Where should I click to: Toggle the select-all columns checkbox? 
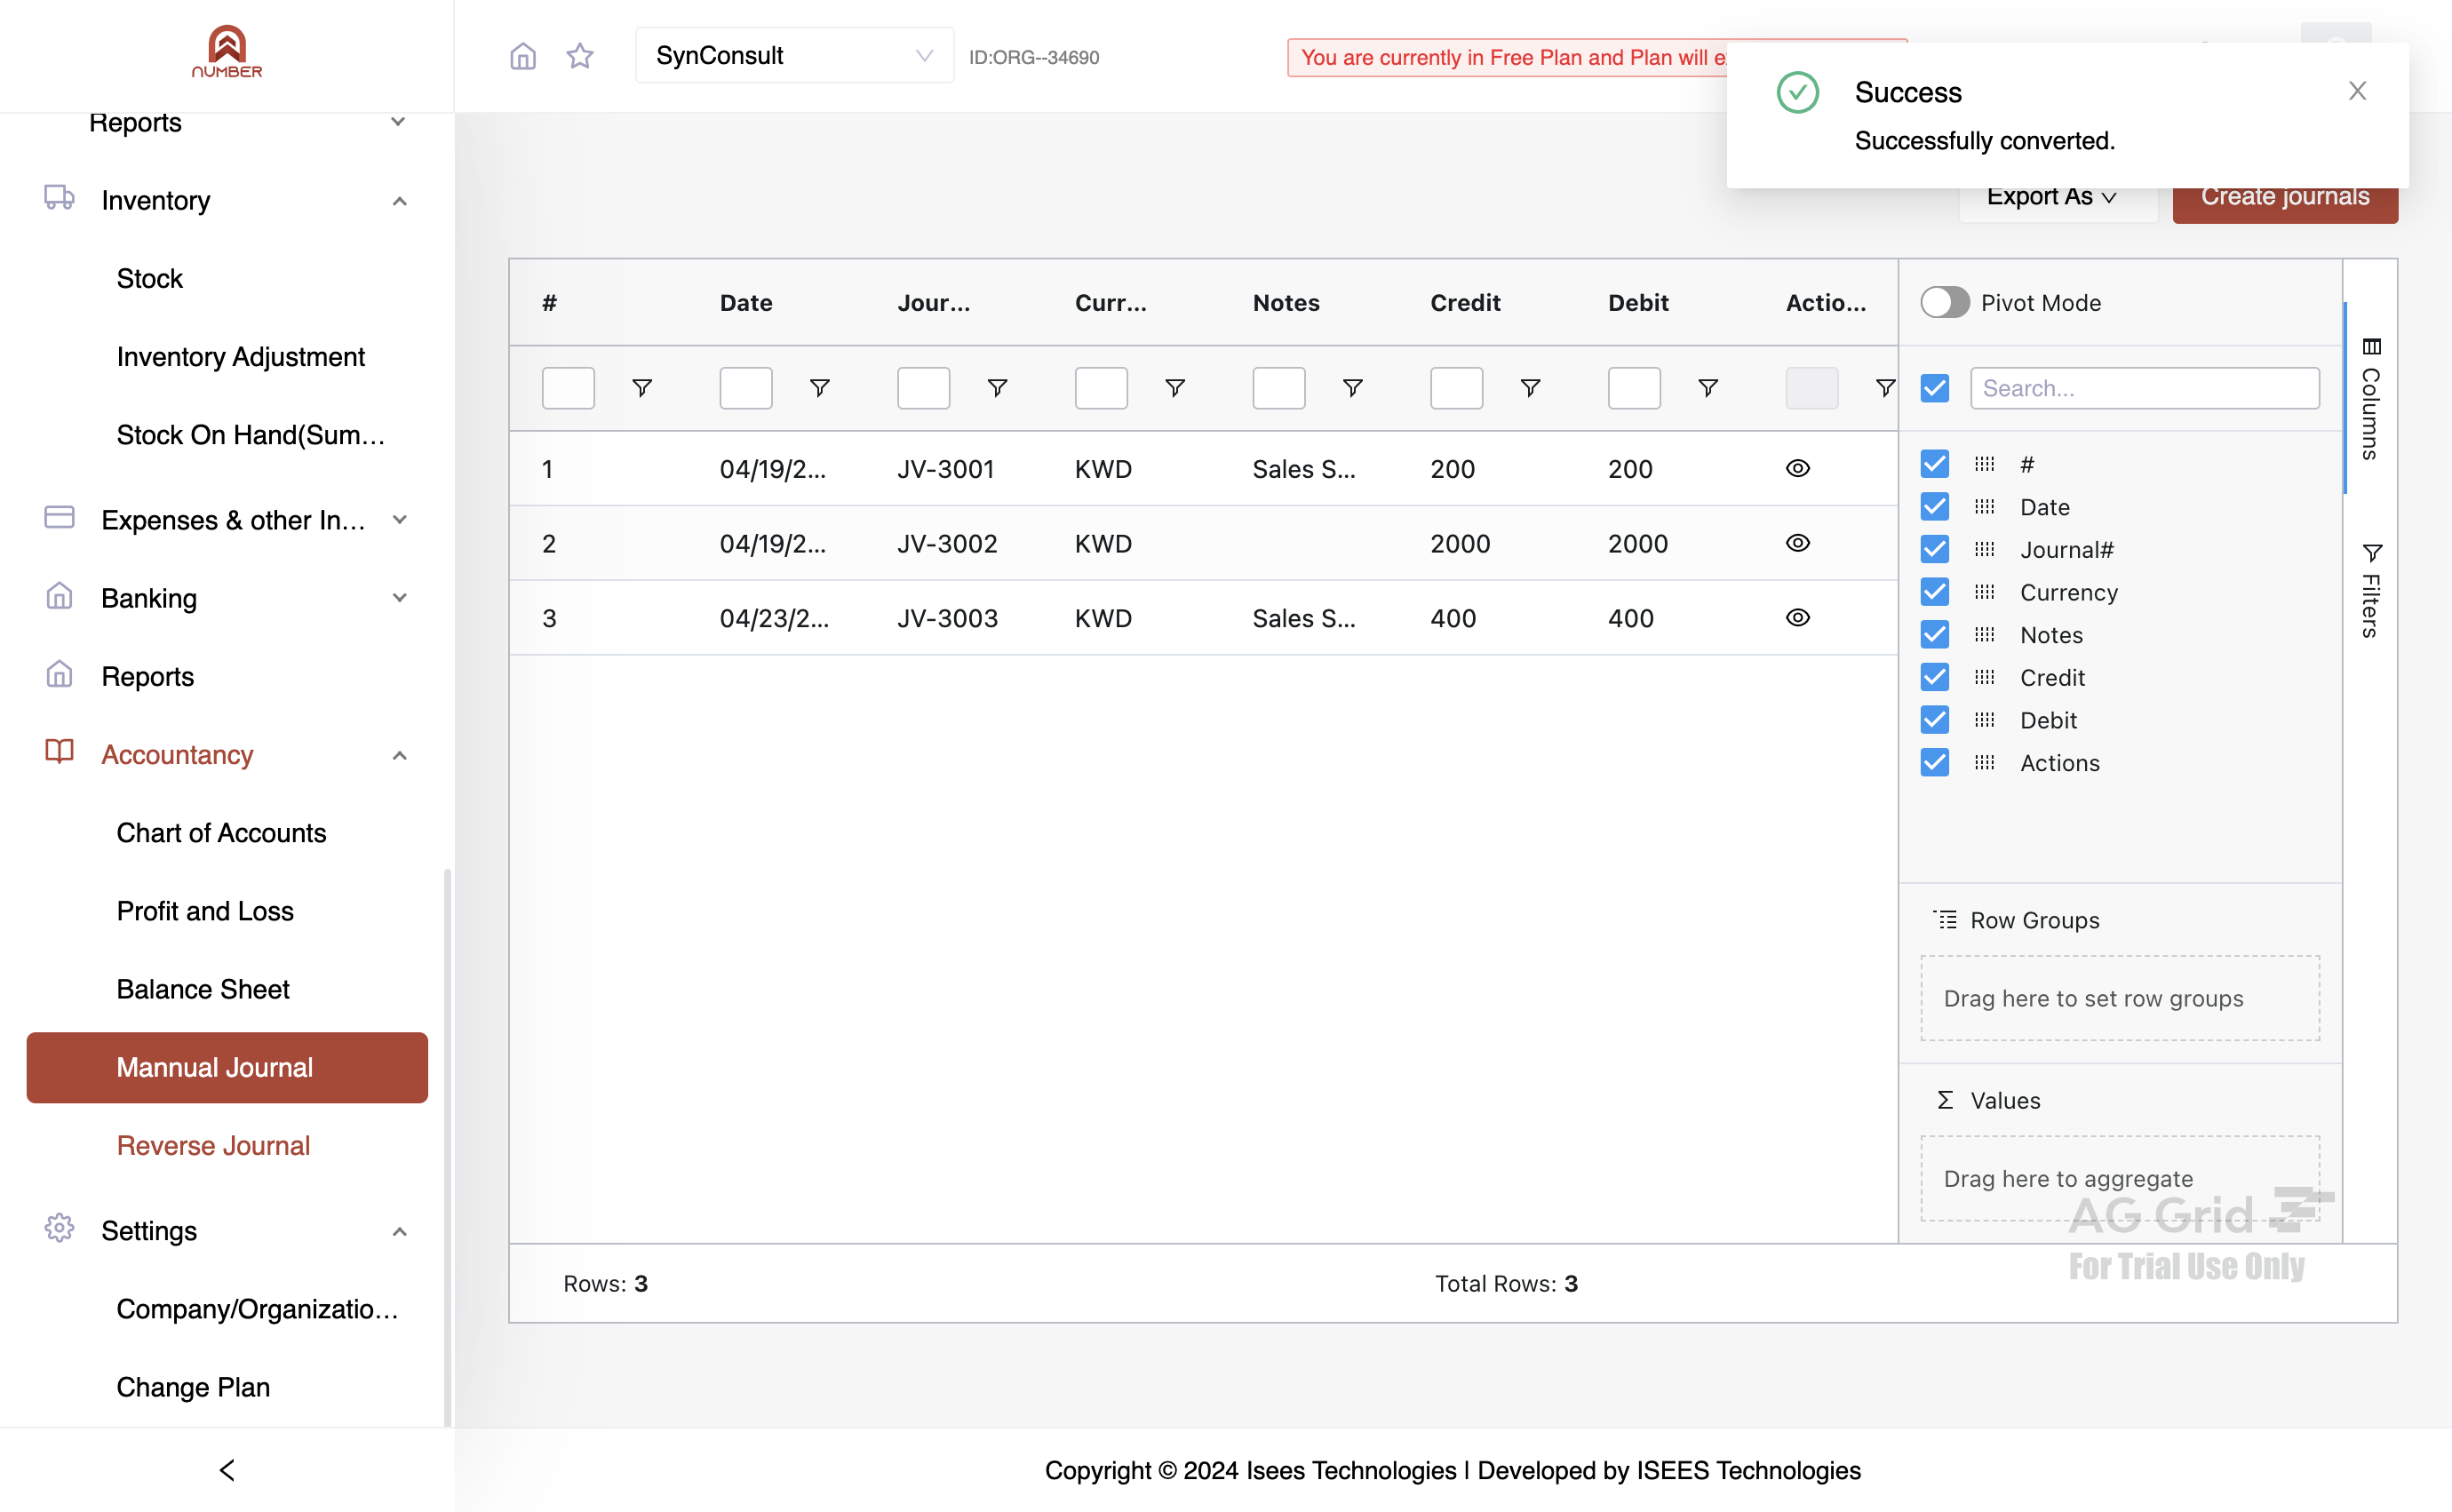click(x=1935, y=388)
